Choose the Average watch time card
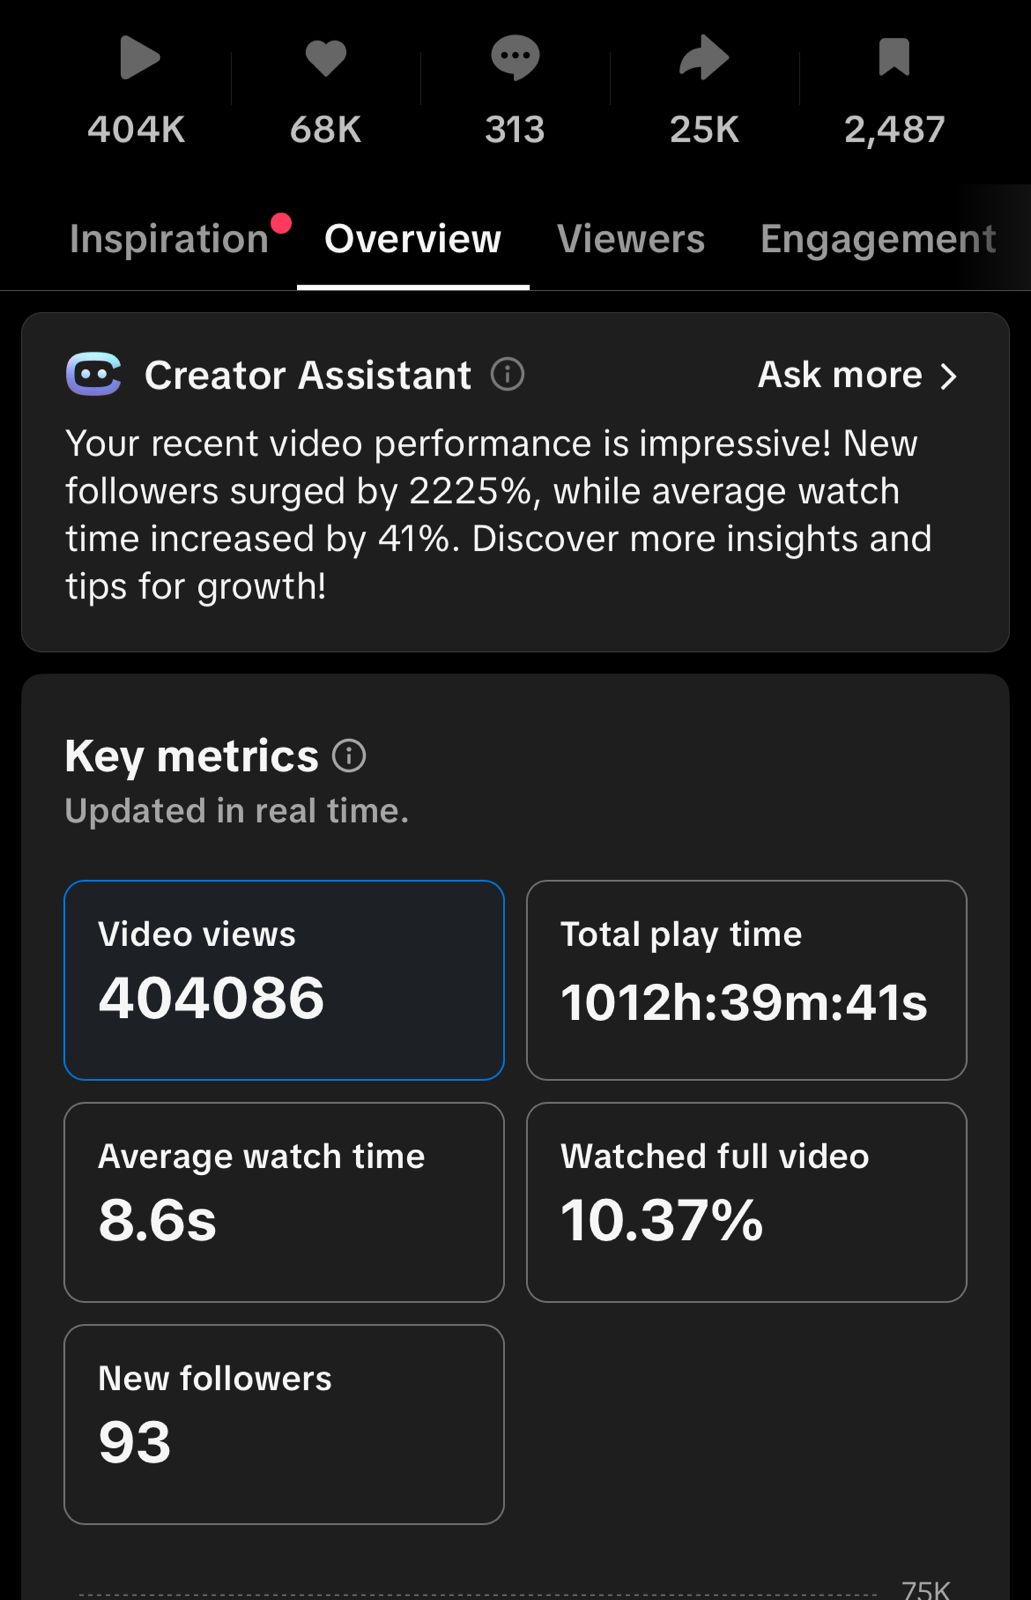This screenshot has width=1031, height=1600. point(284,1202)
